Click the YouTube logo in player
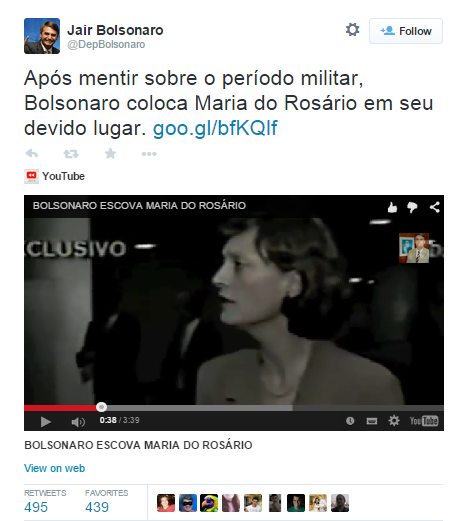470x521 pixels. click(424, 421)
